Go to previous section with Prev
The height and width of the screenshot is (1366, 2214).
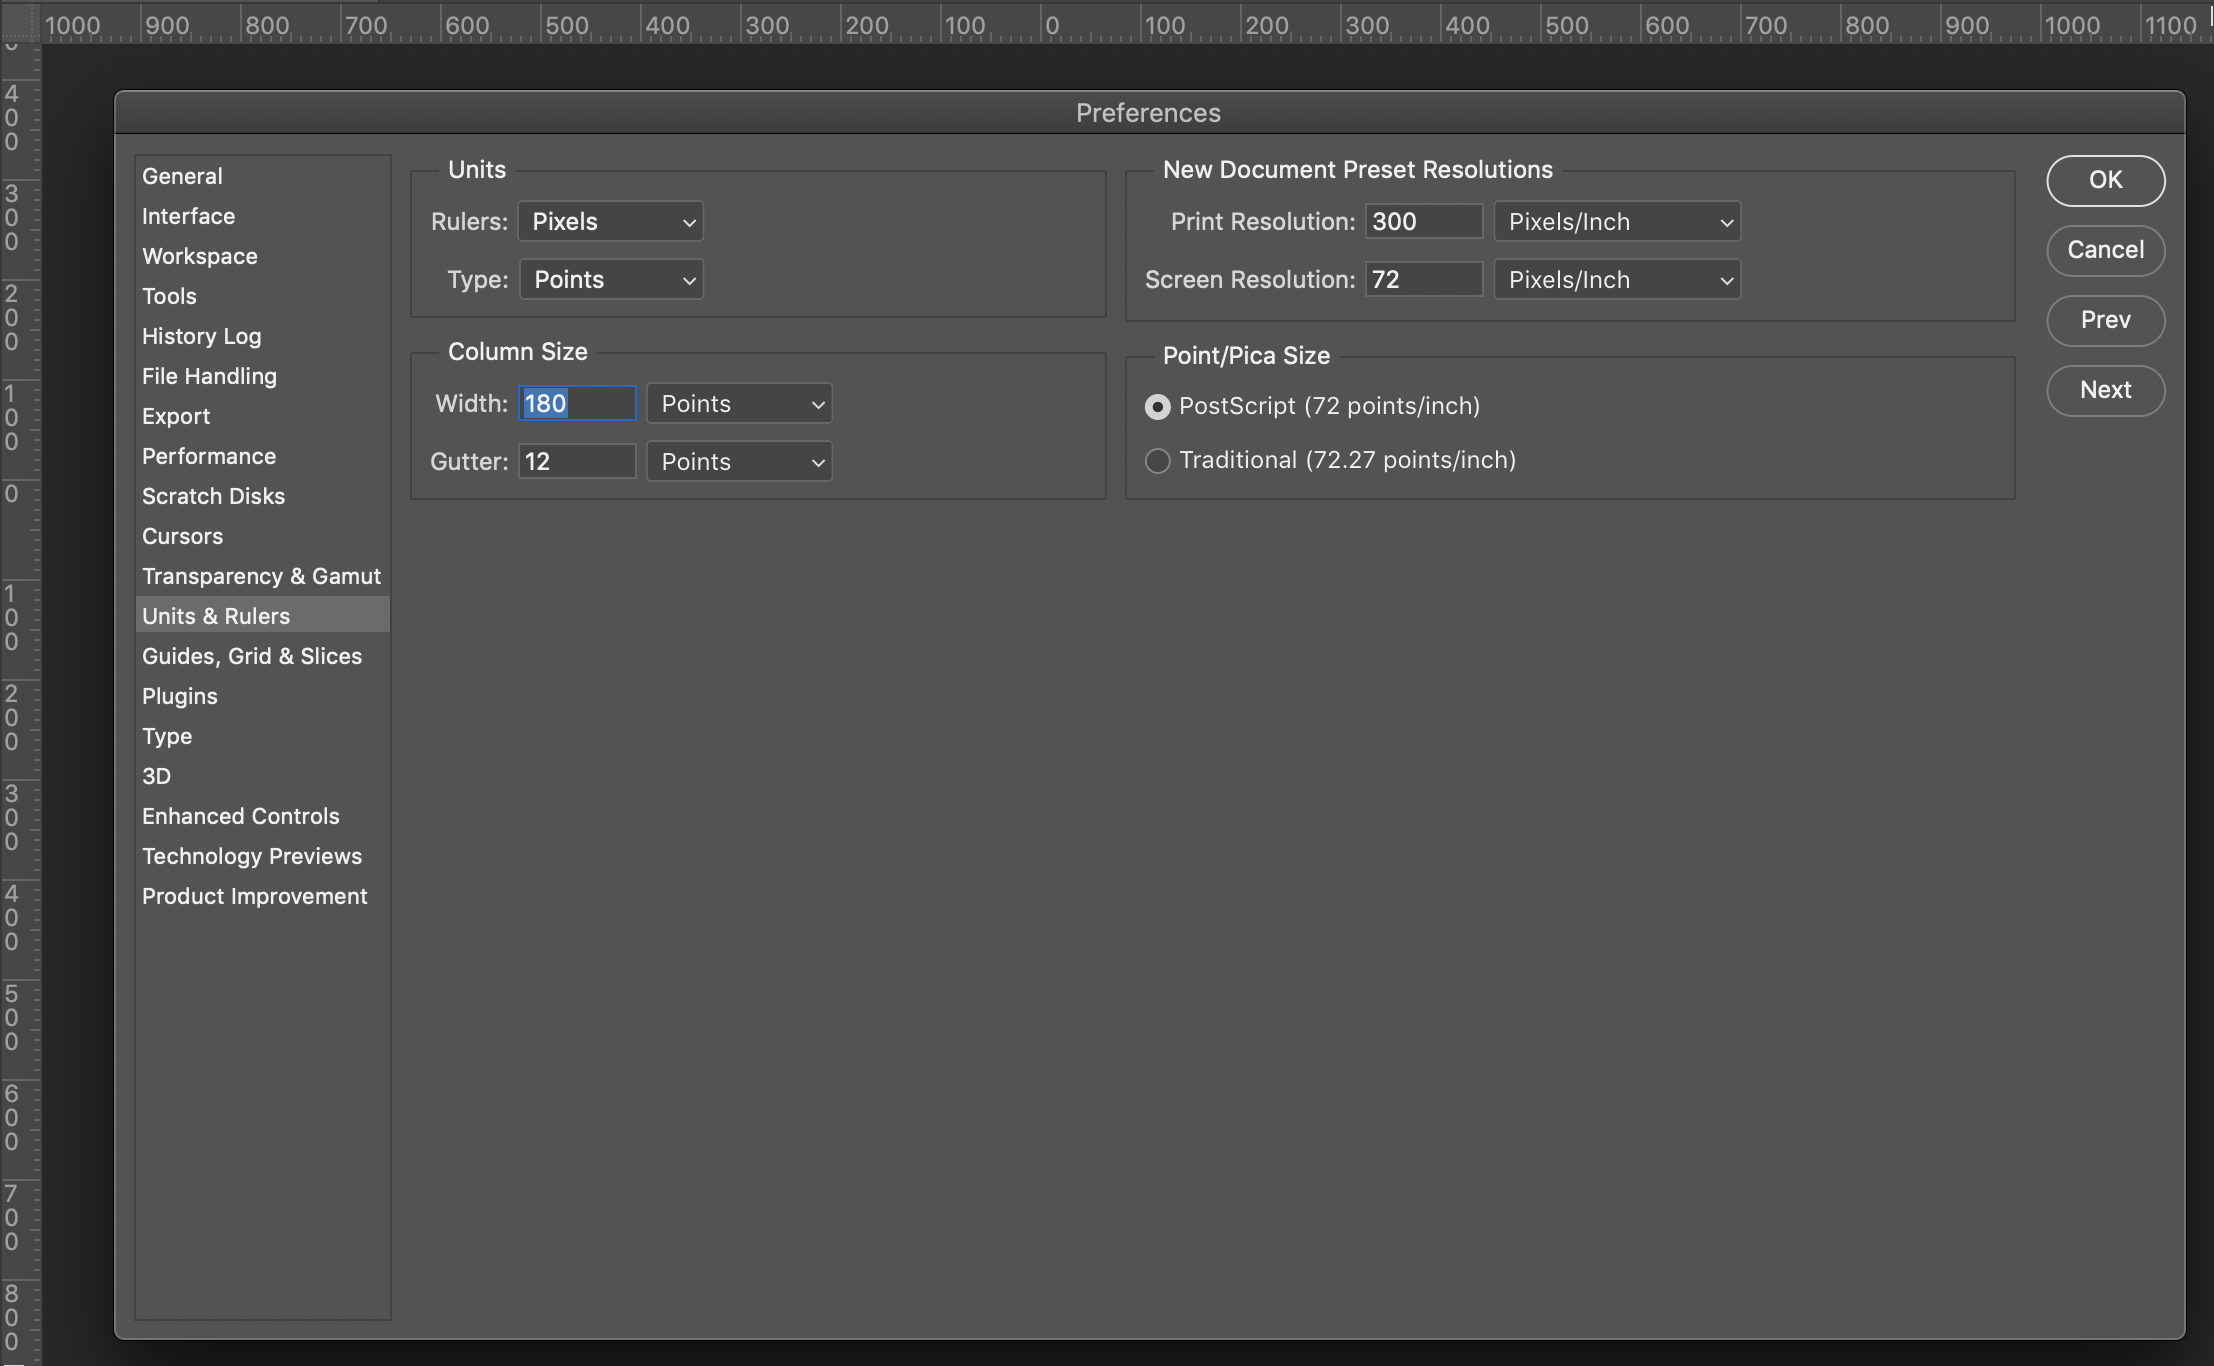pyautogui.click(x=2105, y=320)
